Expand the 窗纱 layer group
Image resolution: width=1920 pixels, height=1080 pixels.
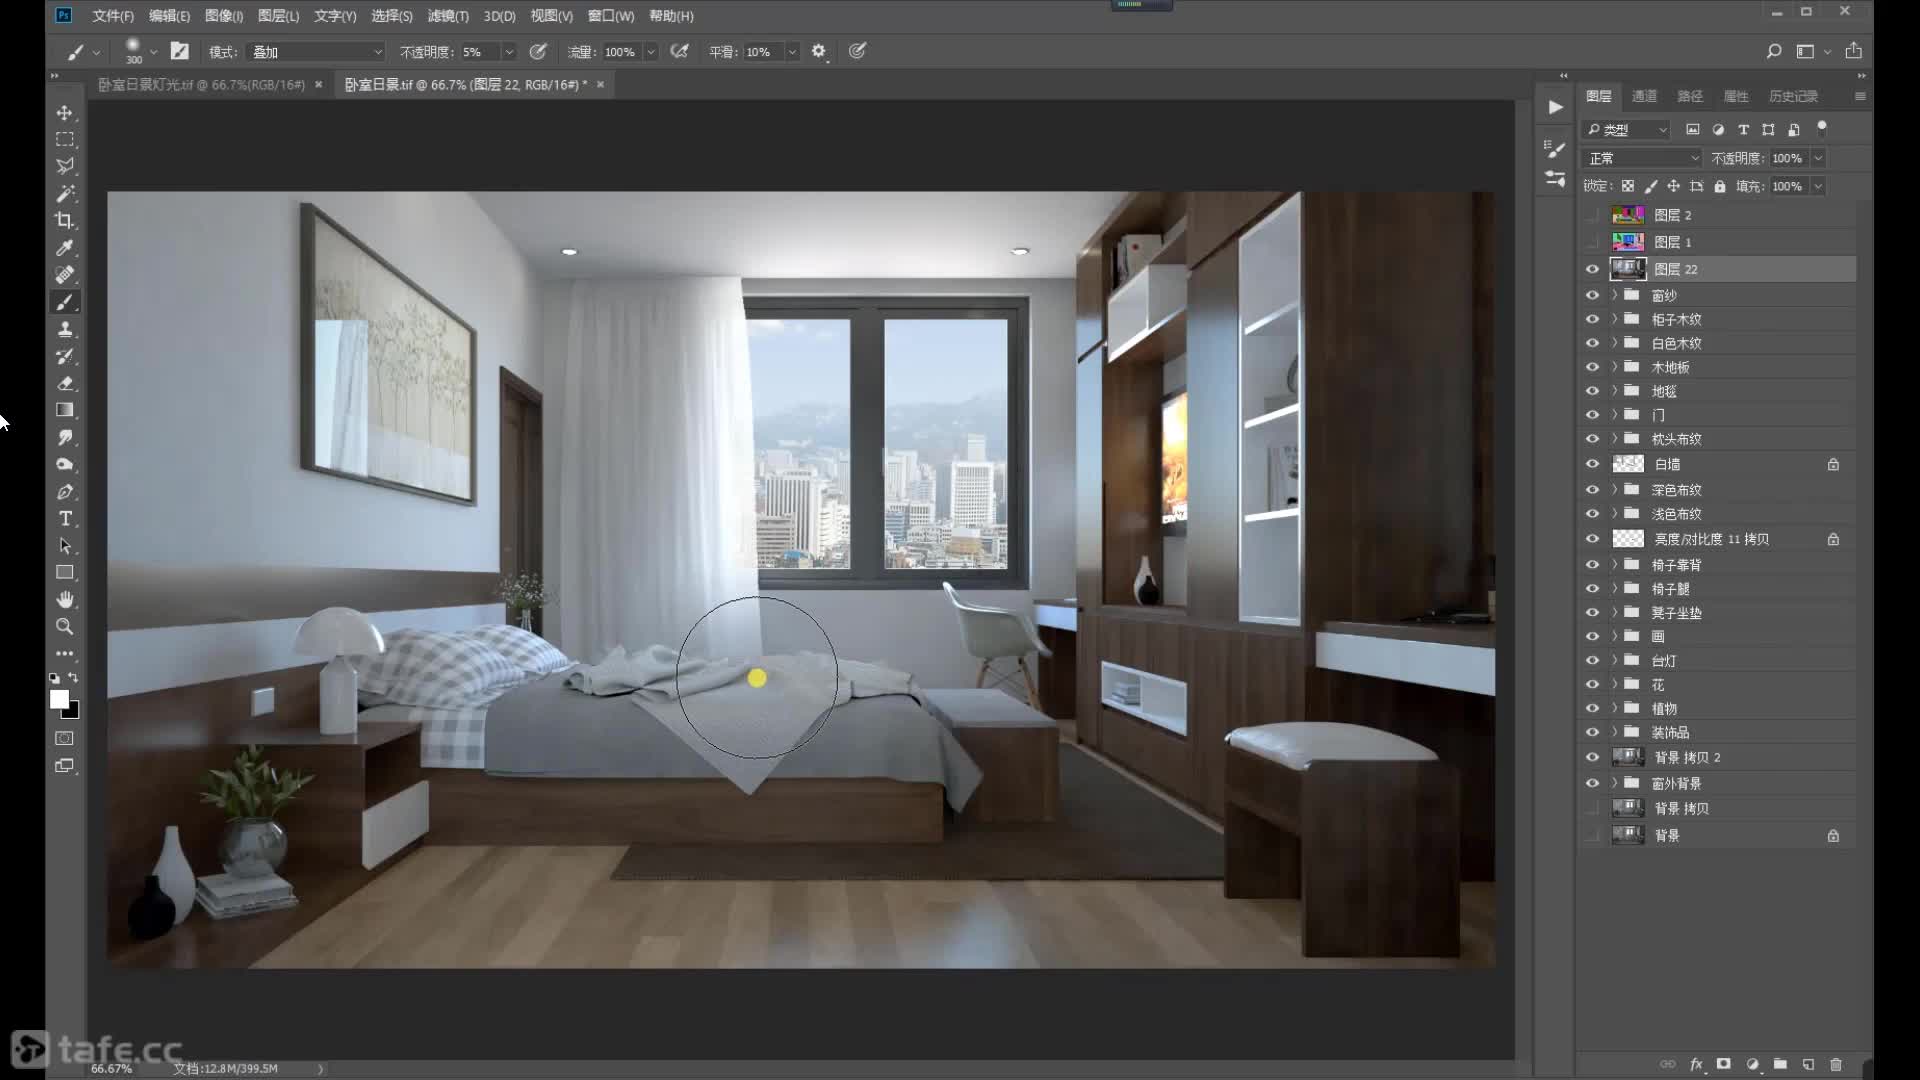click(1614, 295)
